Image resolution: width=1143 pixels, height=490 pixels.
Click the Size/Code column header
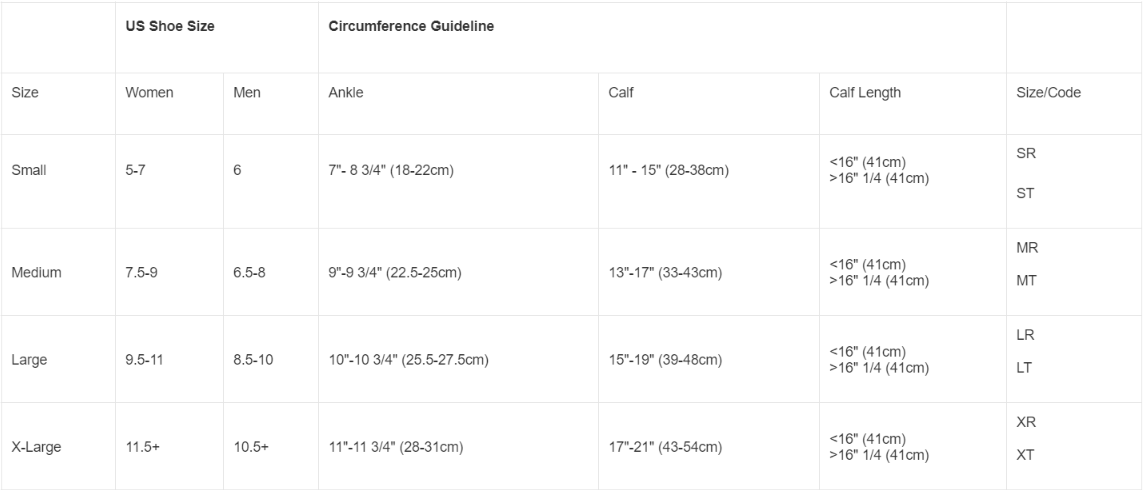click(x=1048, y=93)
